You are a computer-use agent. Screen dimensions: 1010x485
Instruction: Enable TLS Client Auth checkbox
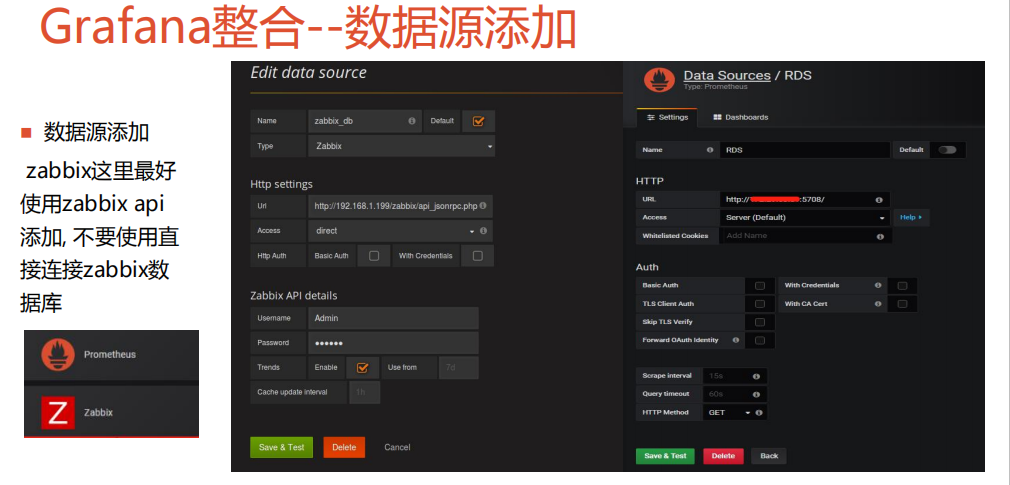(760, 303)
